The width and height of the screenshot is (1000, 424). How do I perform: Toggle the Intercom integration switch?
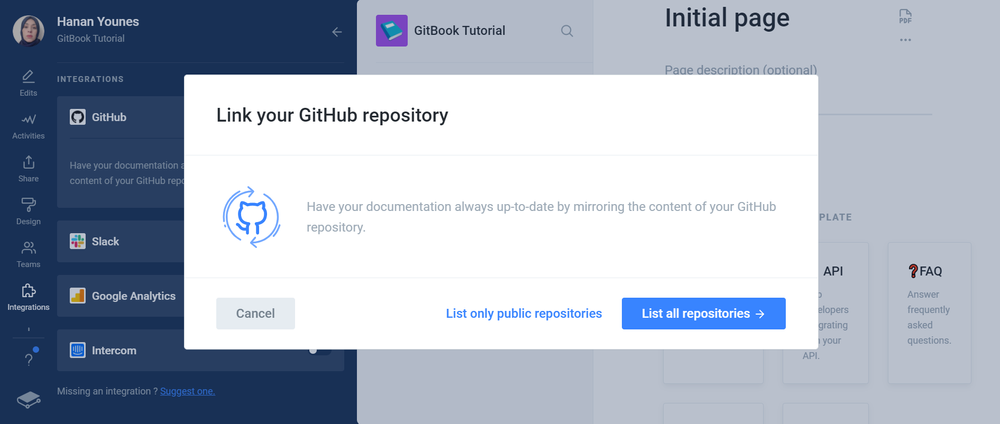pos(319,351)
